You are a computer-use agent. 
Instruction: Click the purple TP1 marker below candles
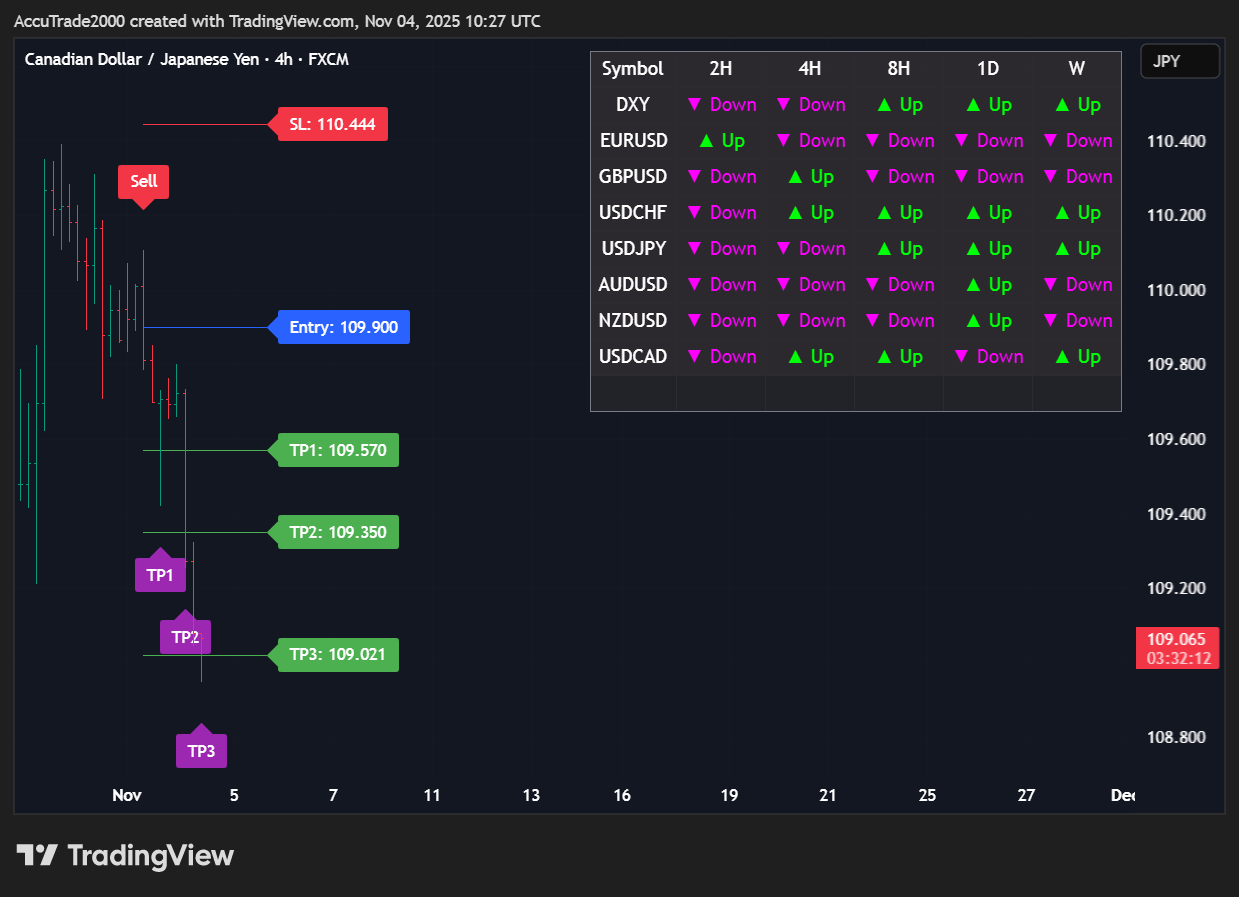point(160,575)
